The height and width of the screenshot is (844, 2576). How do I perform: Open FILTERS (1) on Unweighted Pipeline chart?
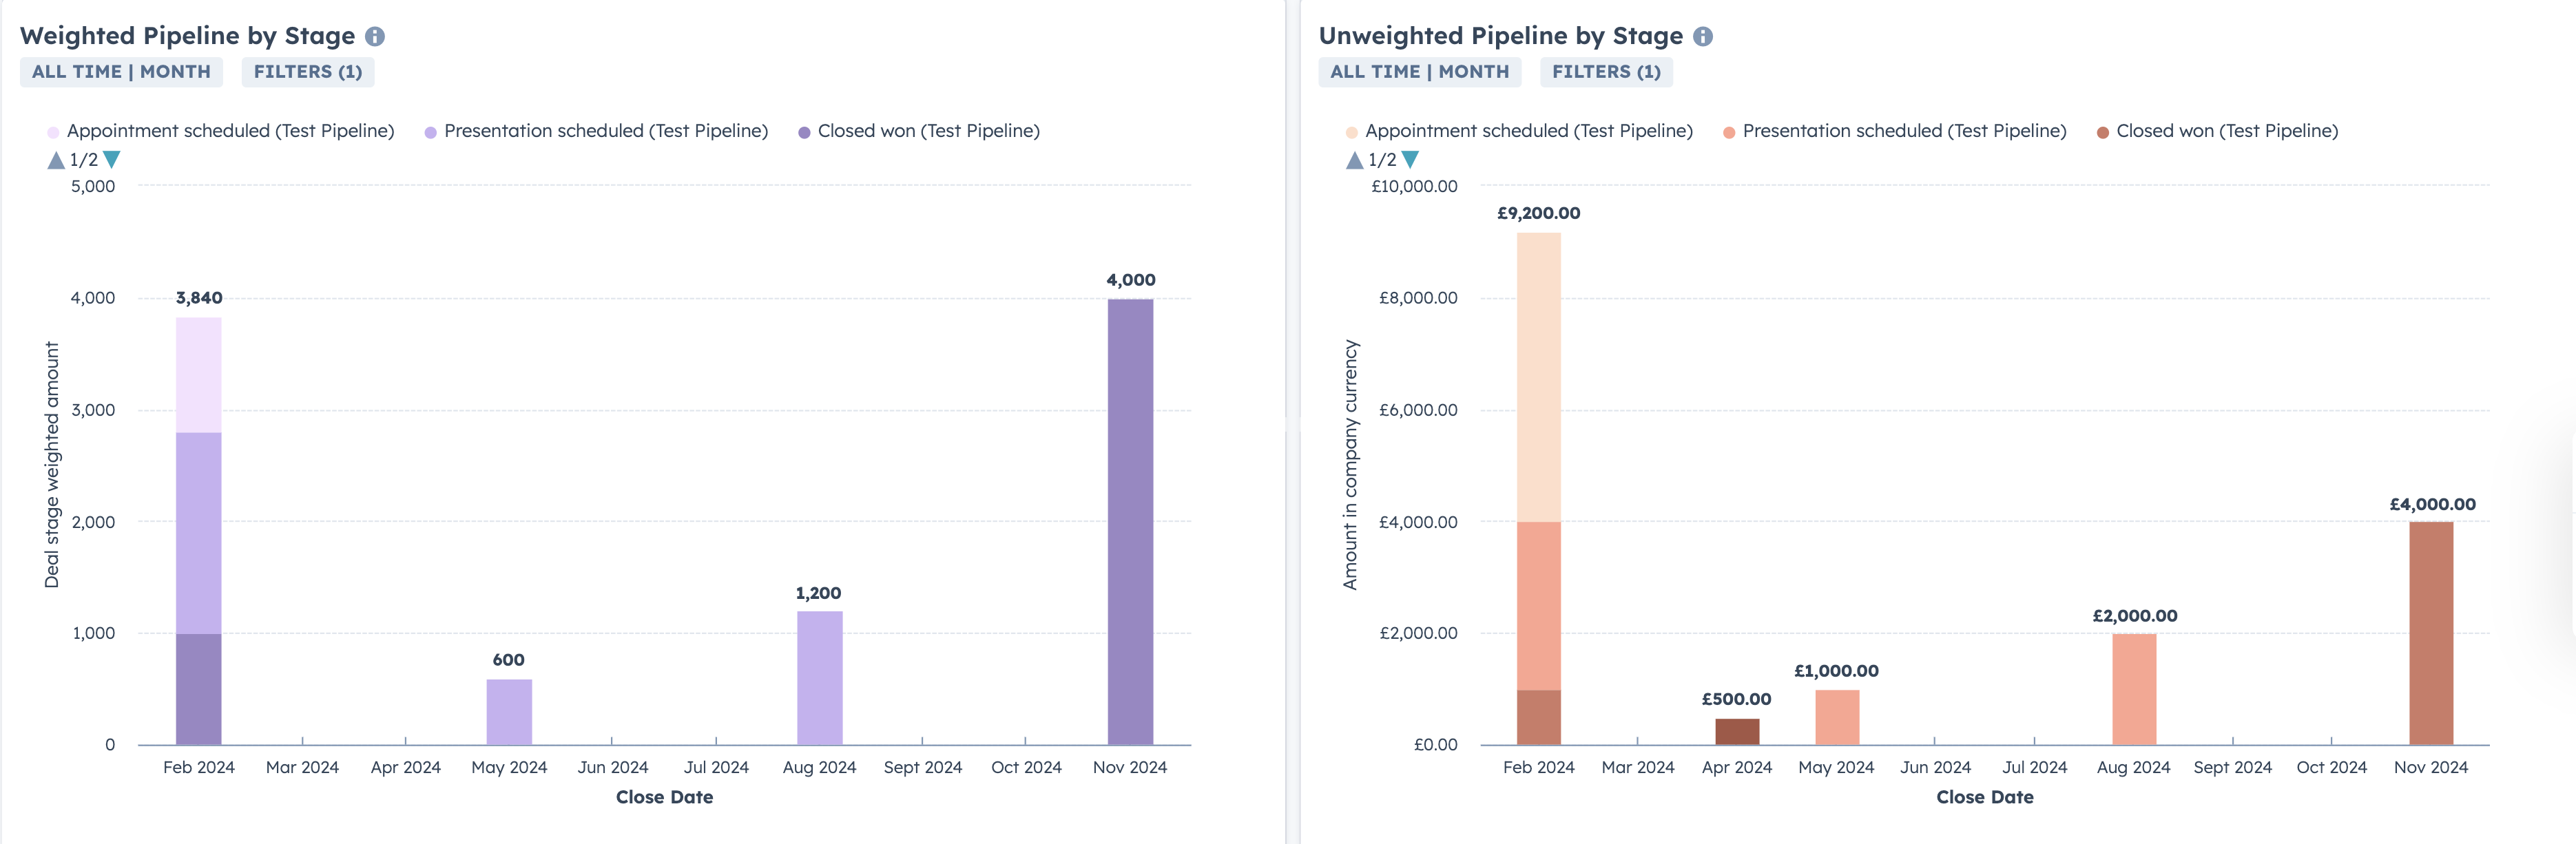click(x=1606, y=72)
